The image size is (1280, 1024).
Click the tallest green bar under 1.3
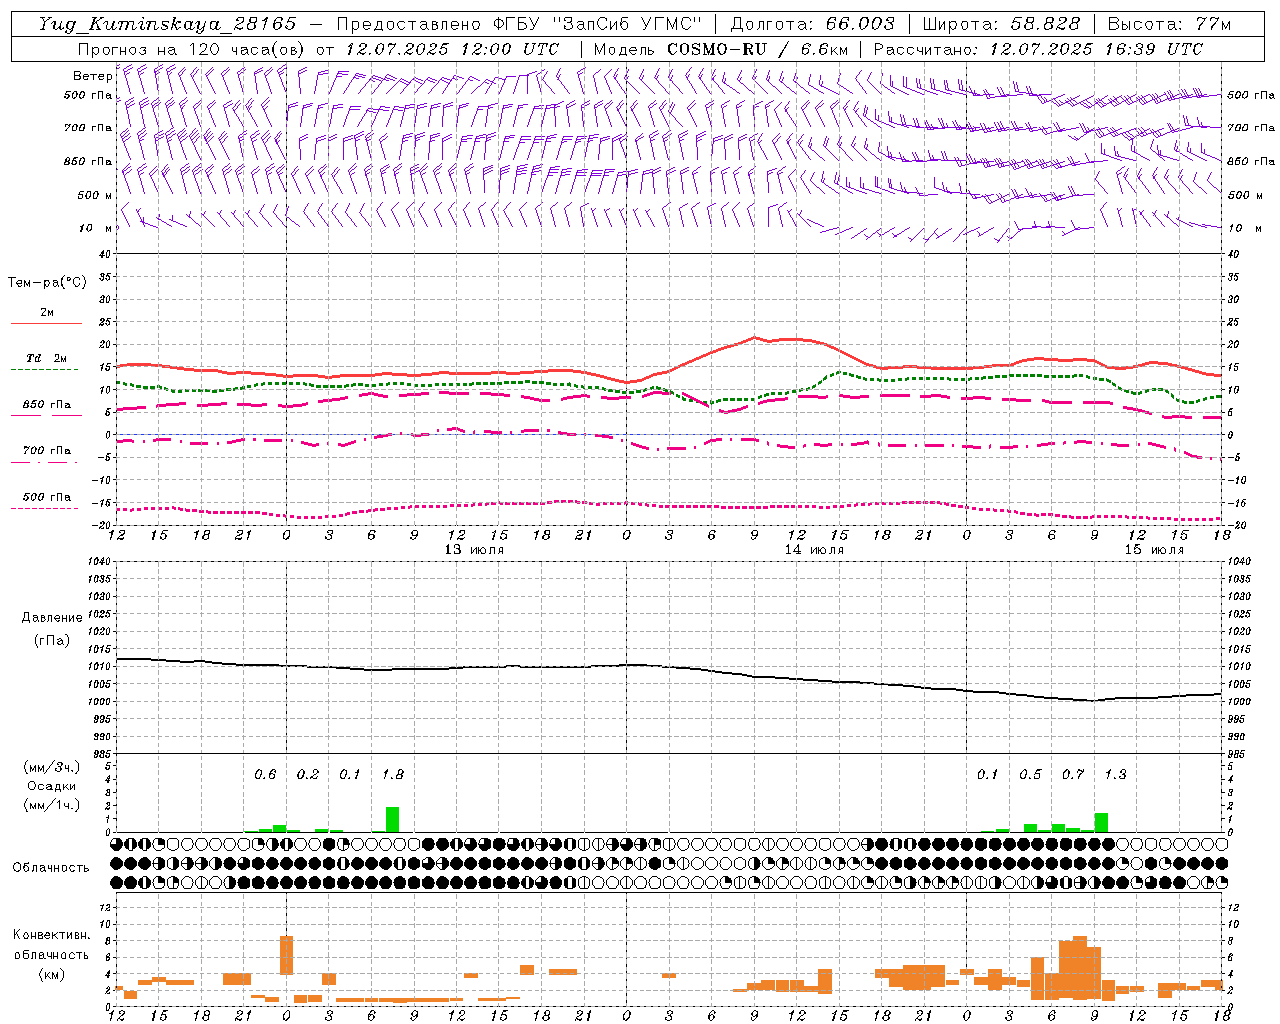pyautogui.click(x=1101, y=822)
